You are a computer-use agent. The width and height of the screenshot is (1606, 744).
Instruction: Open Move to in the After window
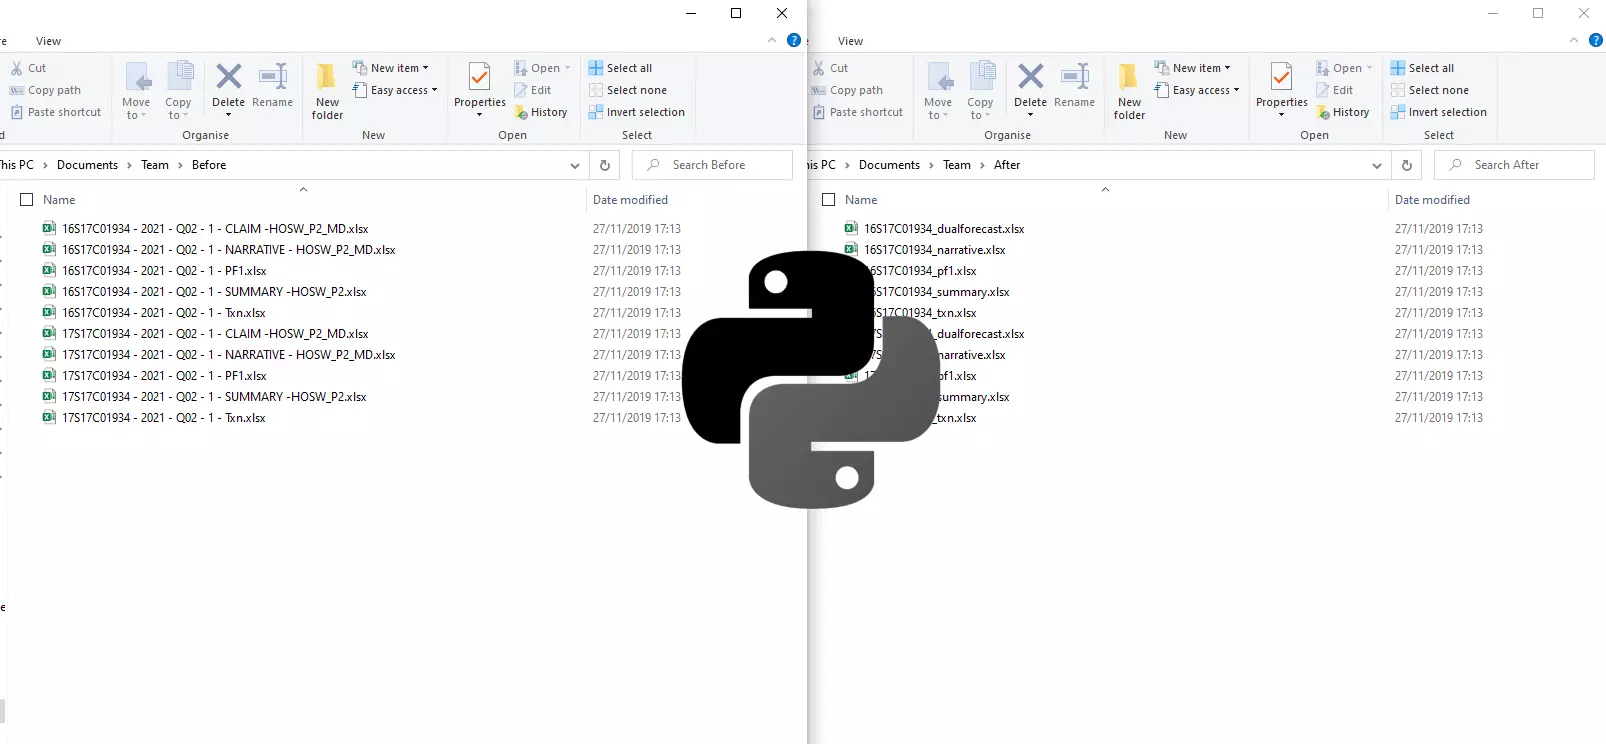pos(938,91)
